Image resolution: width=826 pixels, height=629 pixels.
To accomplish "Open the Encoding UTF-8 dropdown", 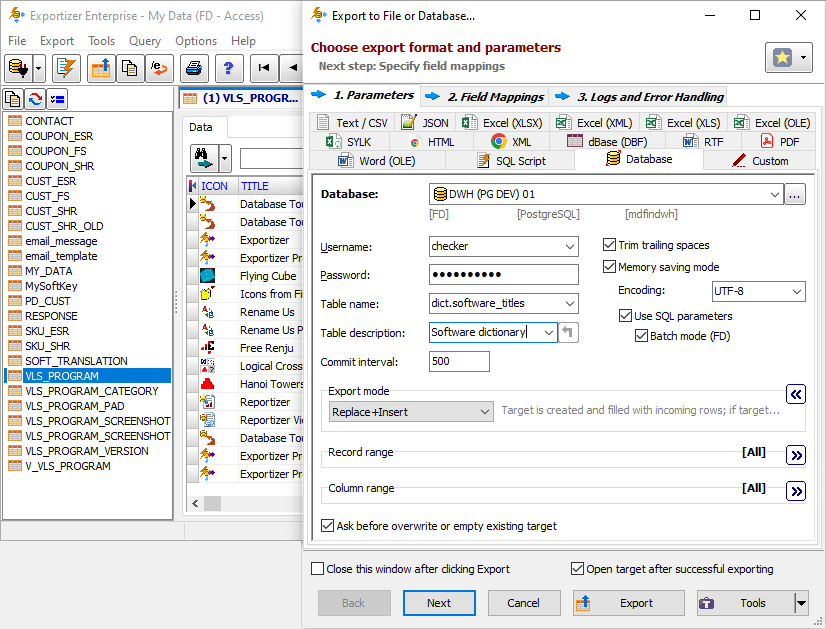I will (x=796, y=291).
